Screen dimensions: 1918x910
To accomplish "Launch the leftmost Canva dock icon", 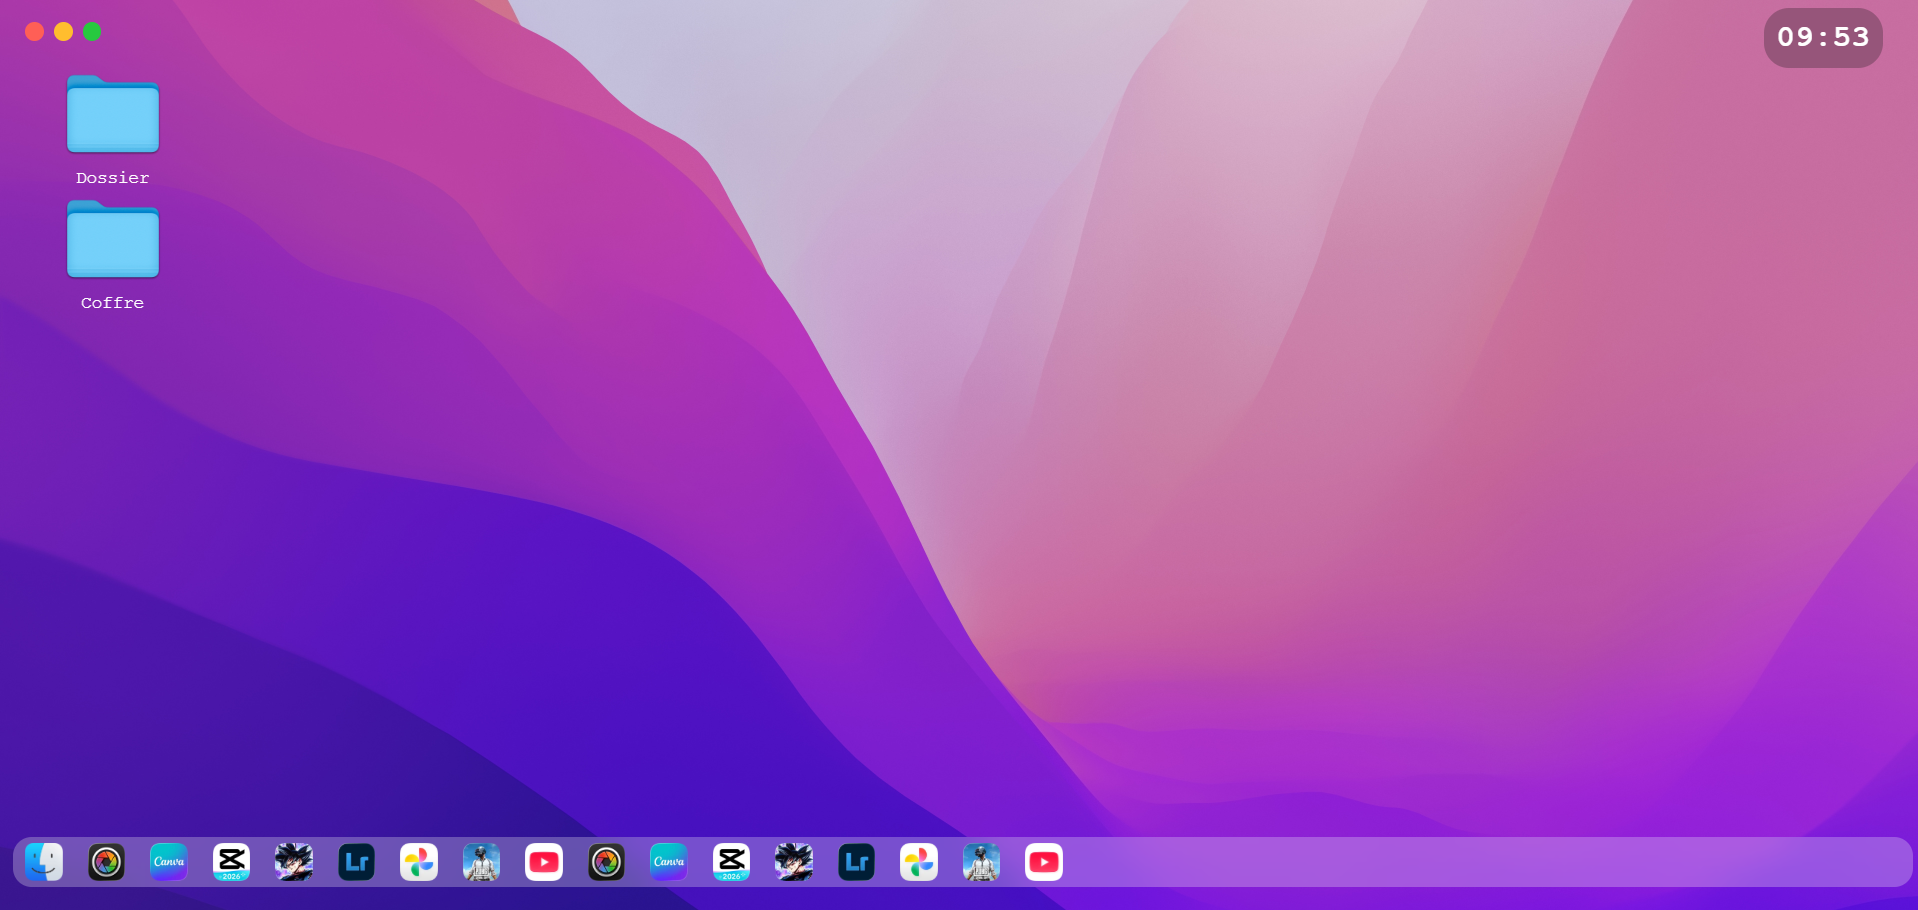I will tap(169, 862).
